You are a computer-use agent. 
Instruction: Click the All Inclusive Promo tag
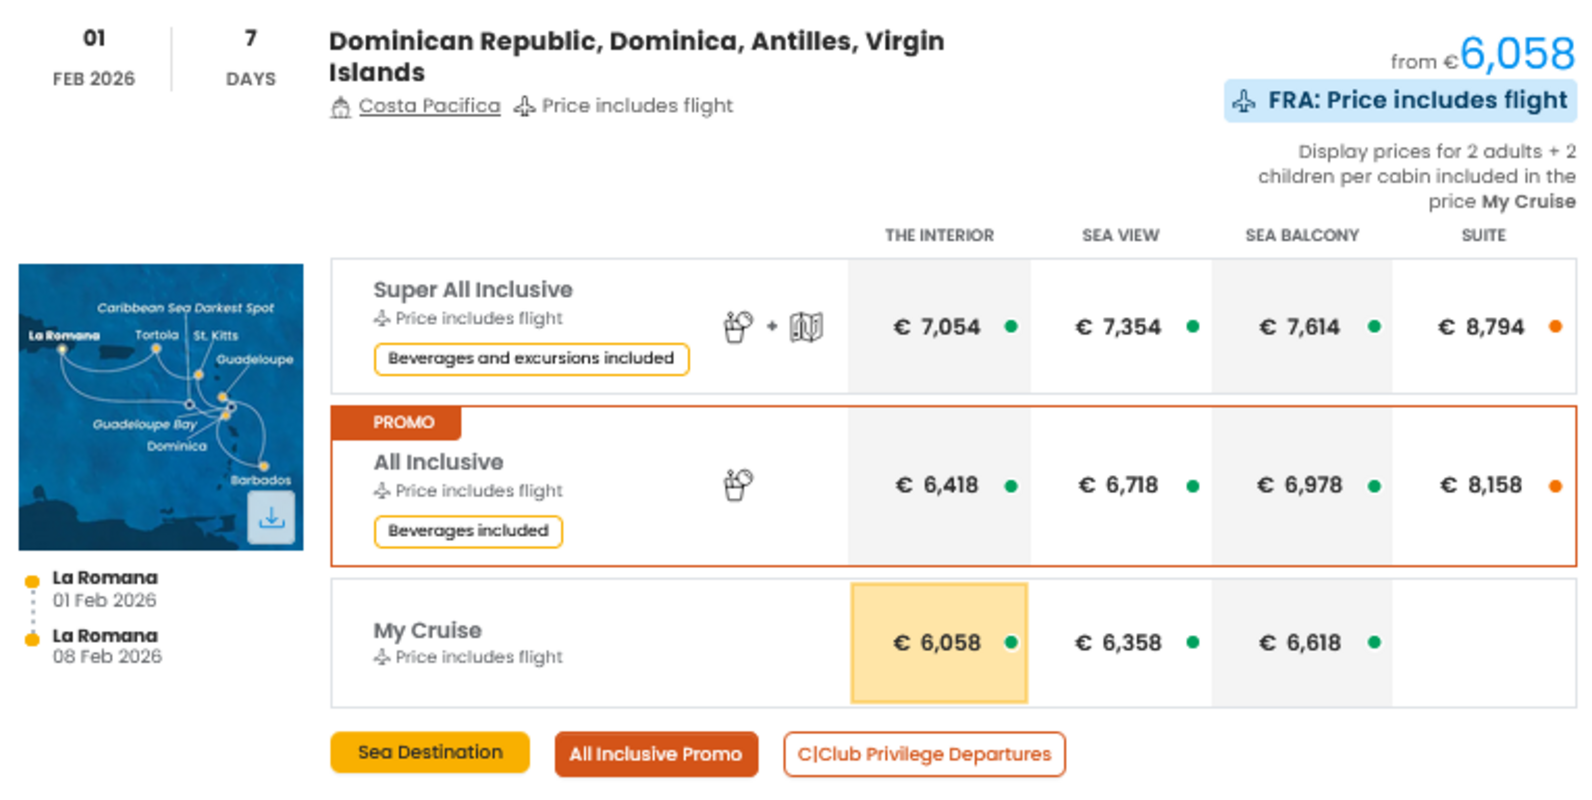pyautogui.click(x=656, y=754)
